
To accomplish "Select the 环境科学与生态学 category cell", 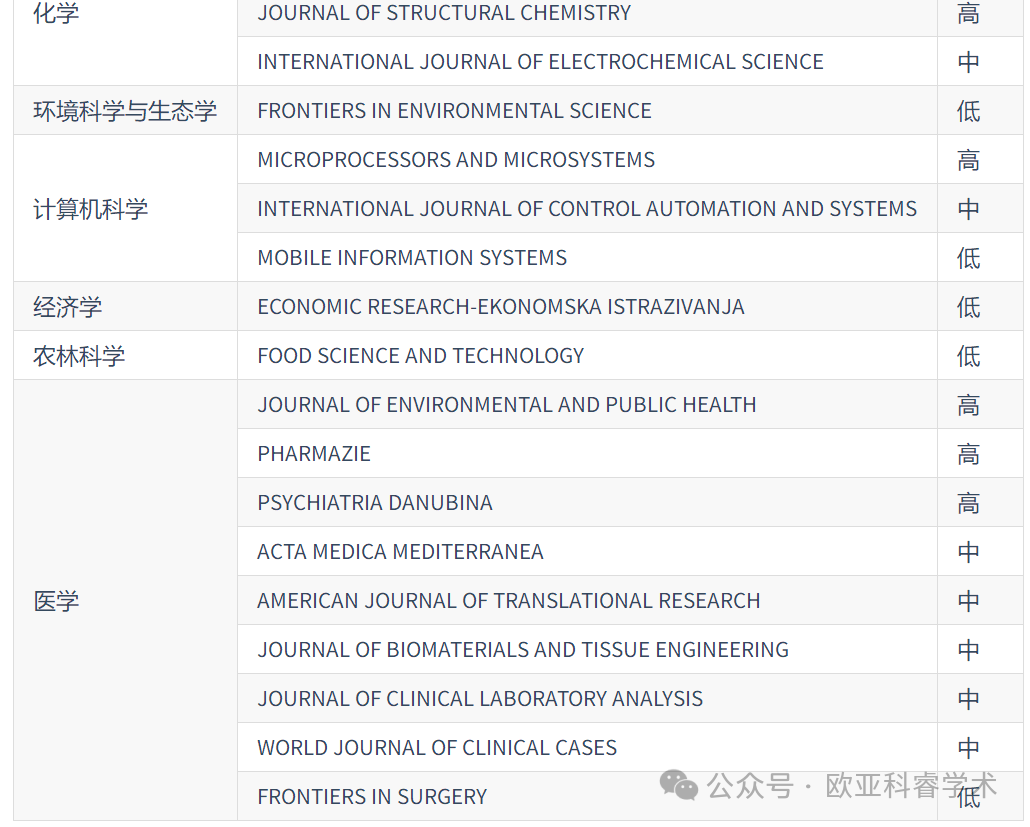I will [x=125, y=111].
